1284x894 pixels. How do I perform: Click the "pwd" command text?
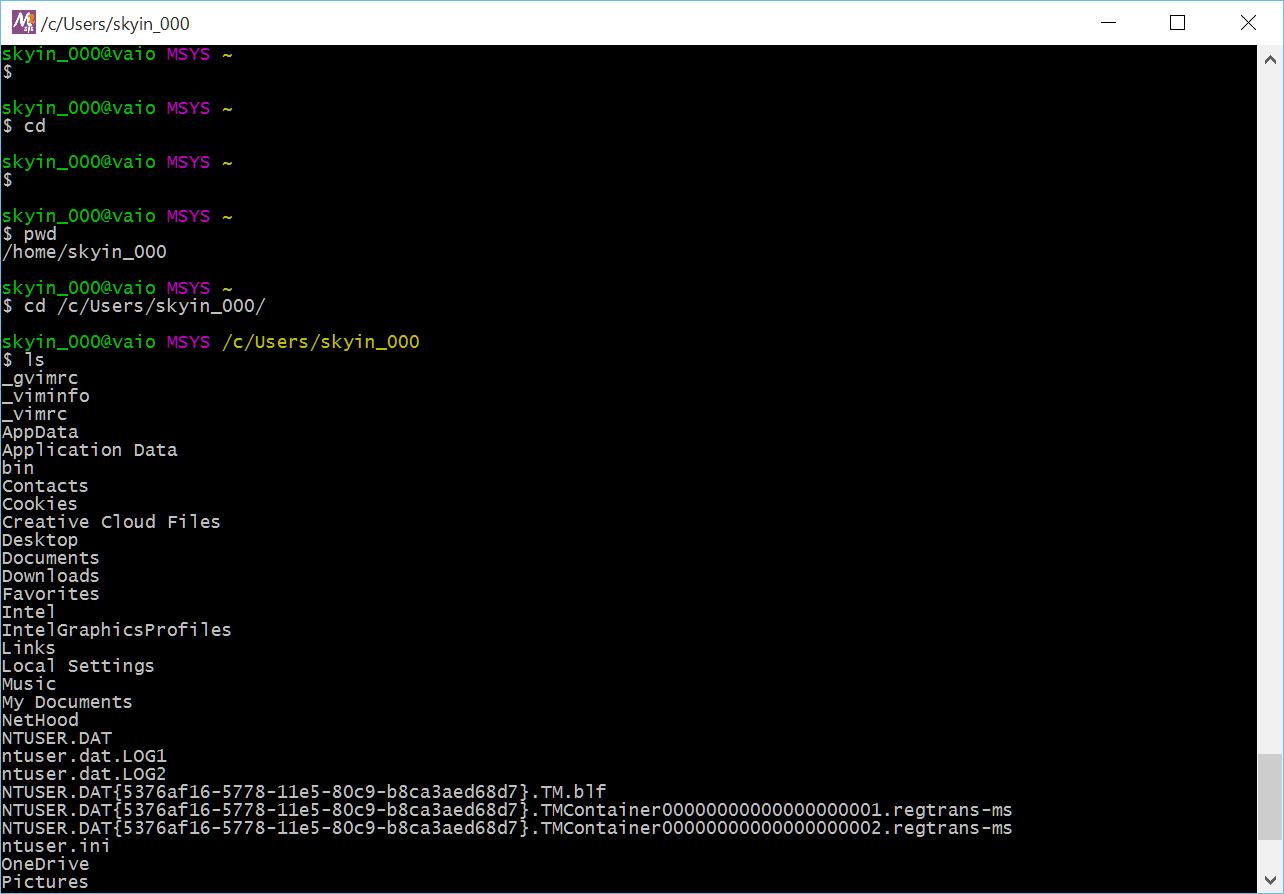(38, 233)
